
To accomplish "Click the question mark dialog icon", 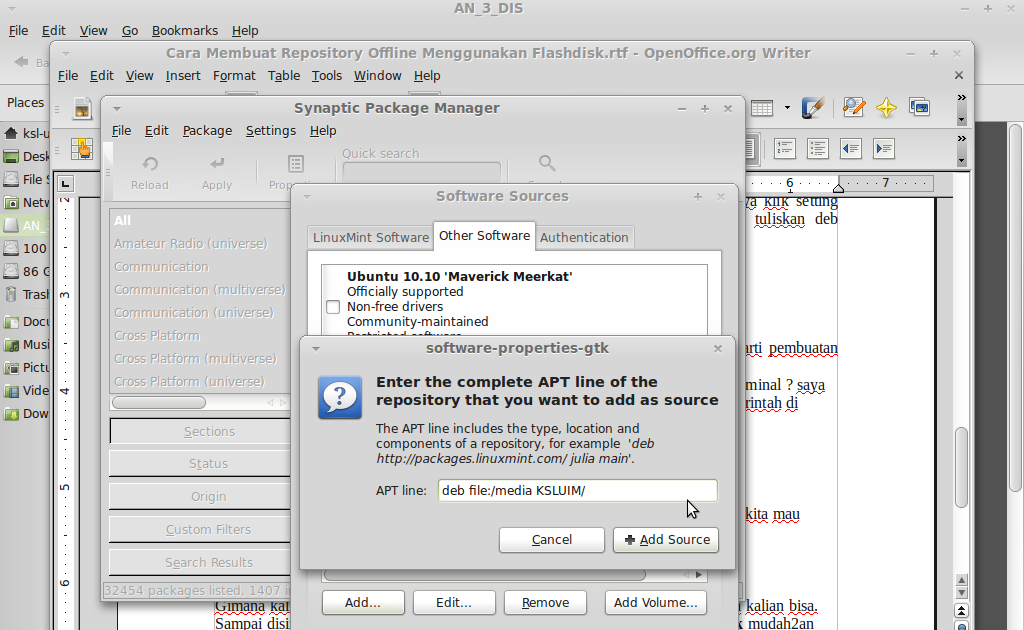I will (x=340, y=397).
